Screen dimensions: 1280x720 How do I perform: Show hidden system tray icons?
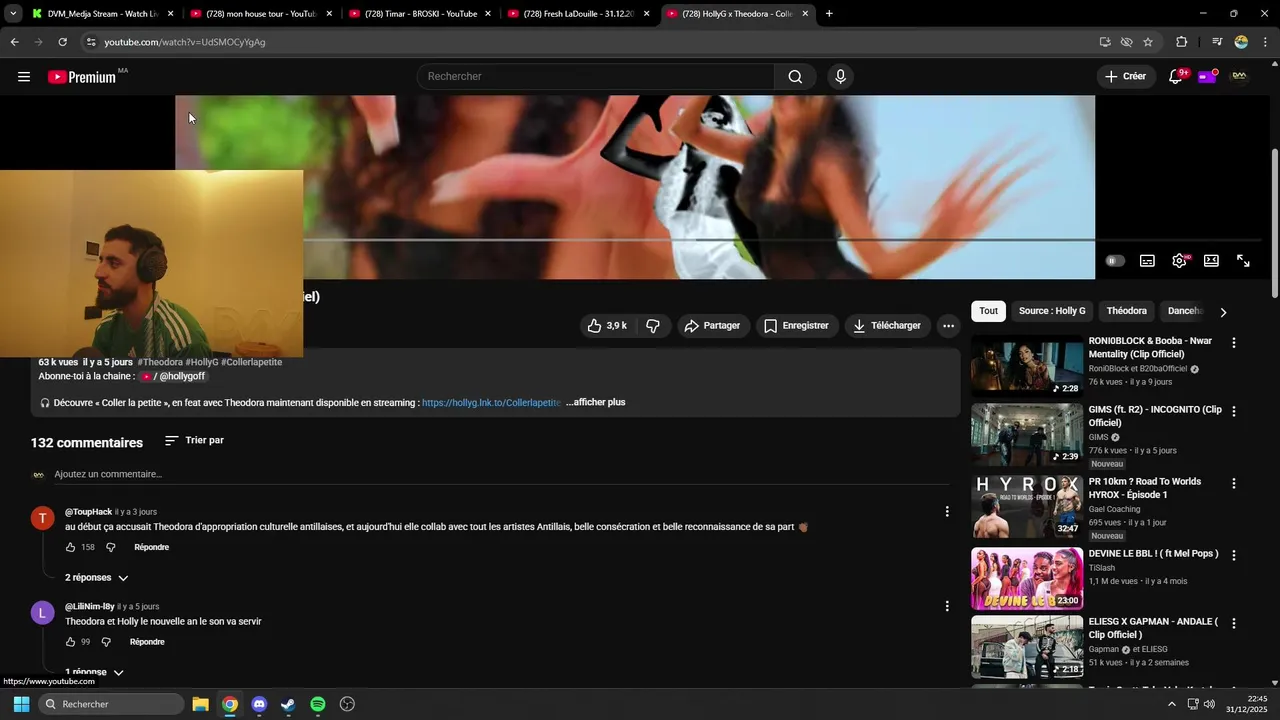click(x=1172, y=704)
